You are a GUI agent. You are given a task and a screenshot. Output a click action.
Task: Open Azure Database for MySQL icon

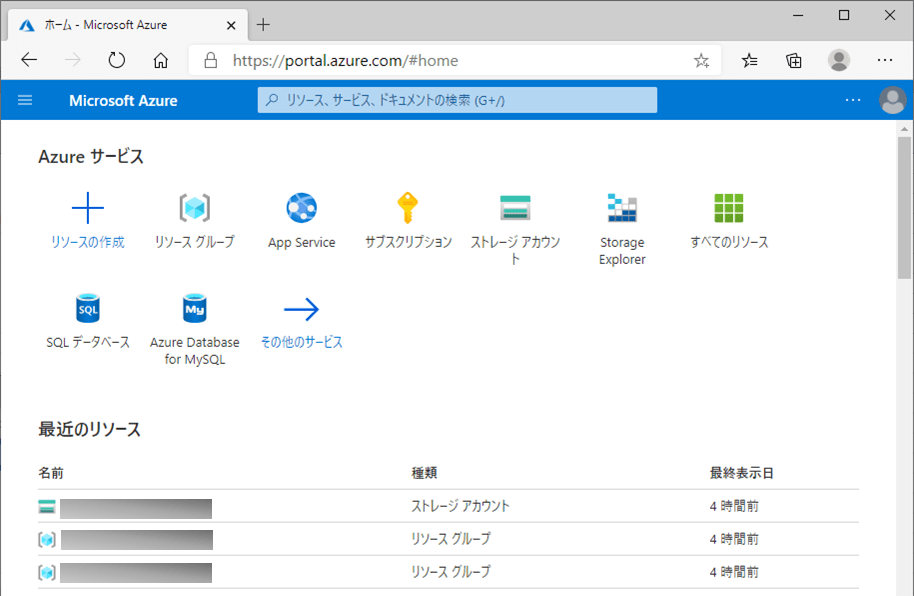point(194,308)
